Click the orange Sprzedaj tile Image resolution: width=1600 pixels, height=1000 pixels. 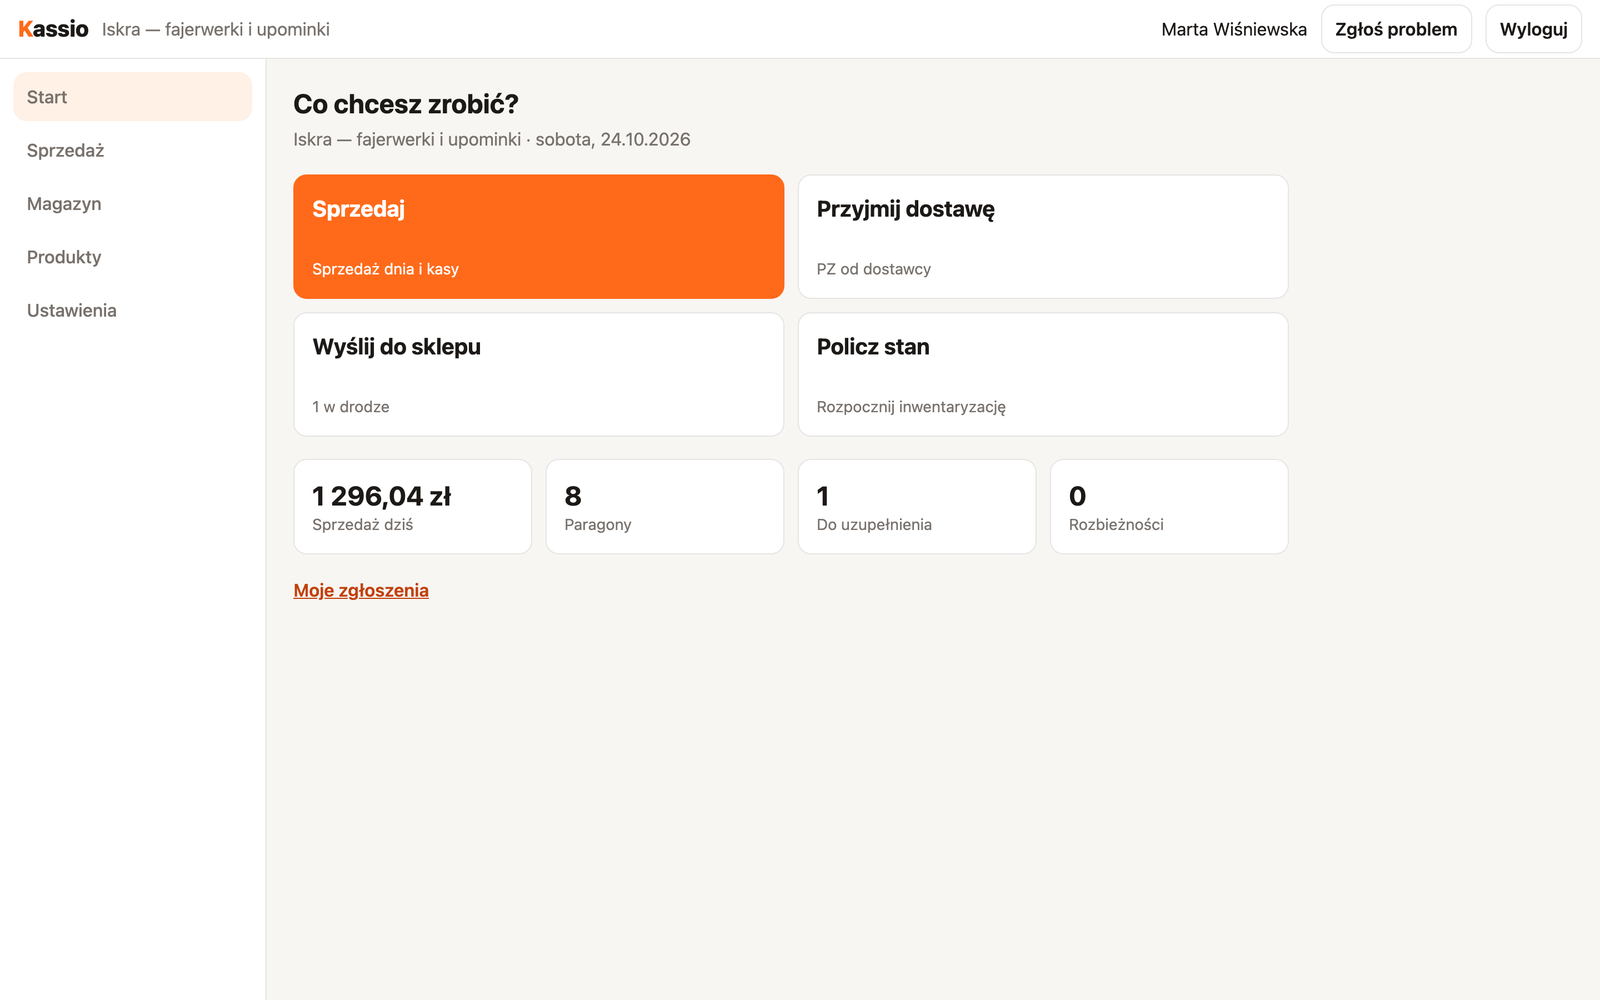click(538, 237)
